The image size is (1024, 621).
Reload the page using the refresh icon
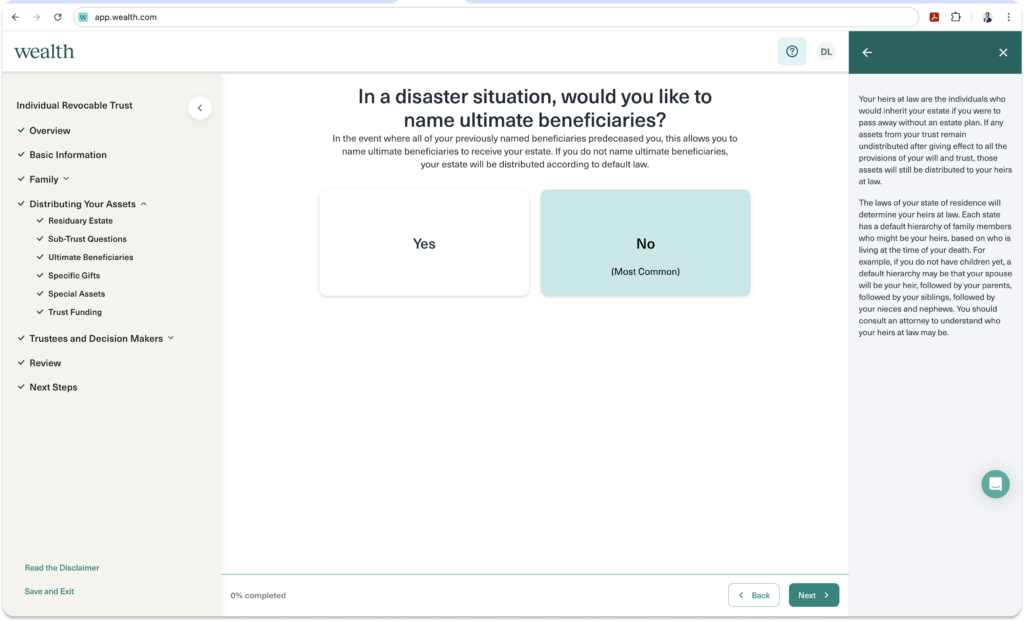[x=57, y=16]
